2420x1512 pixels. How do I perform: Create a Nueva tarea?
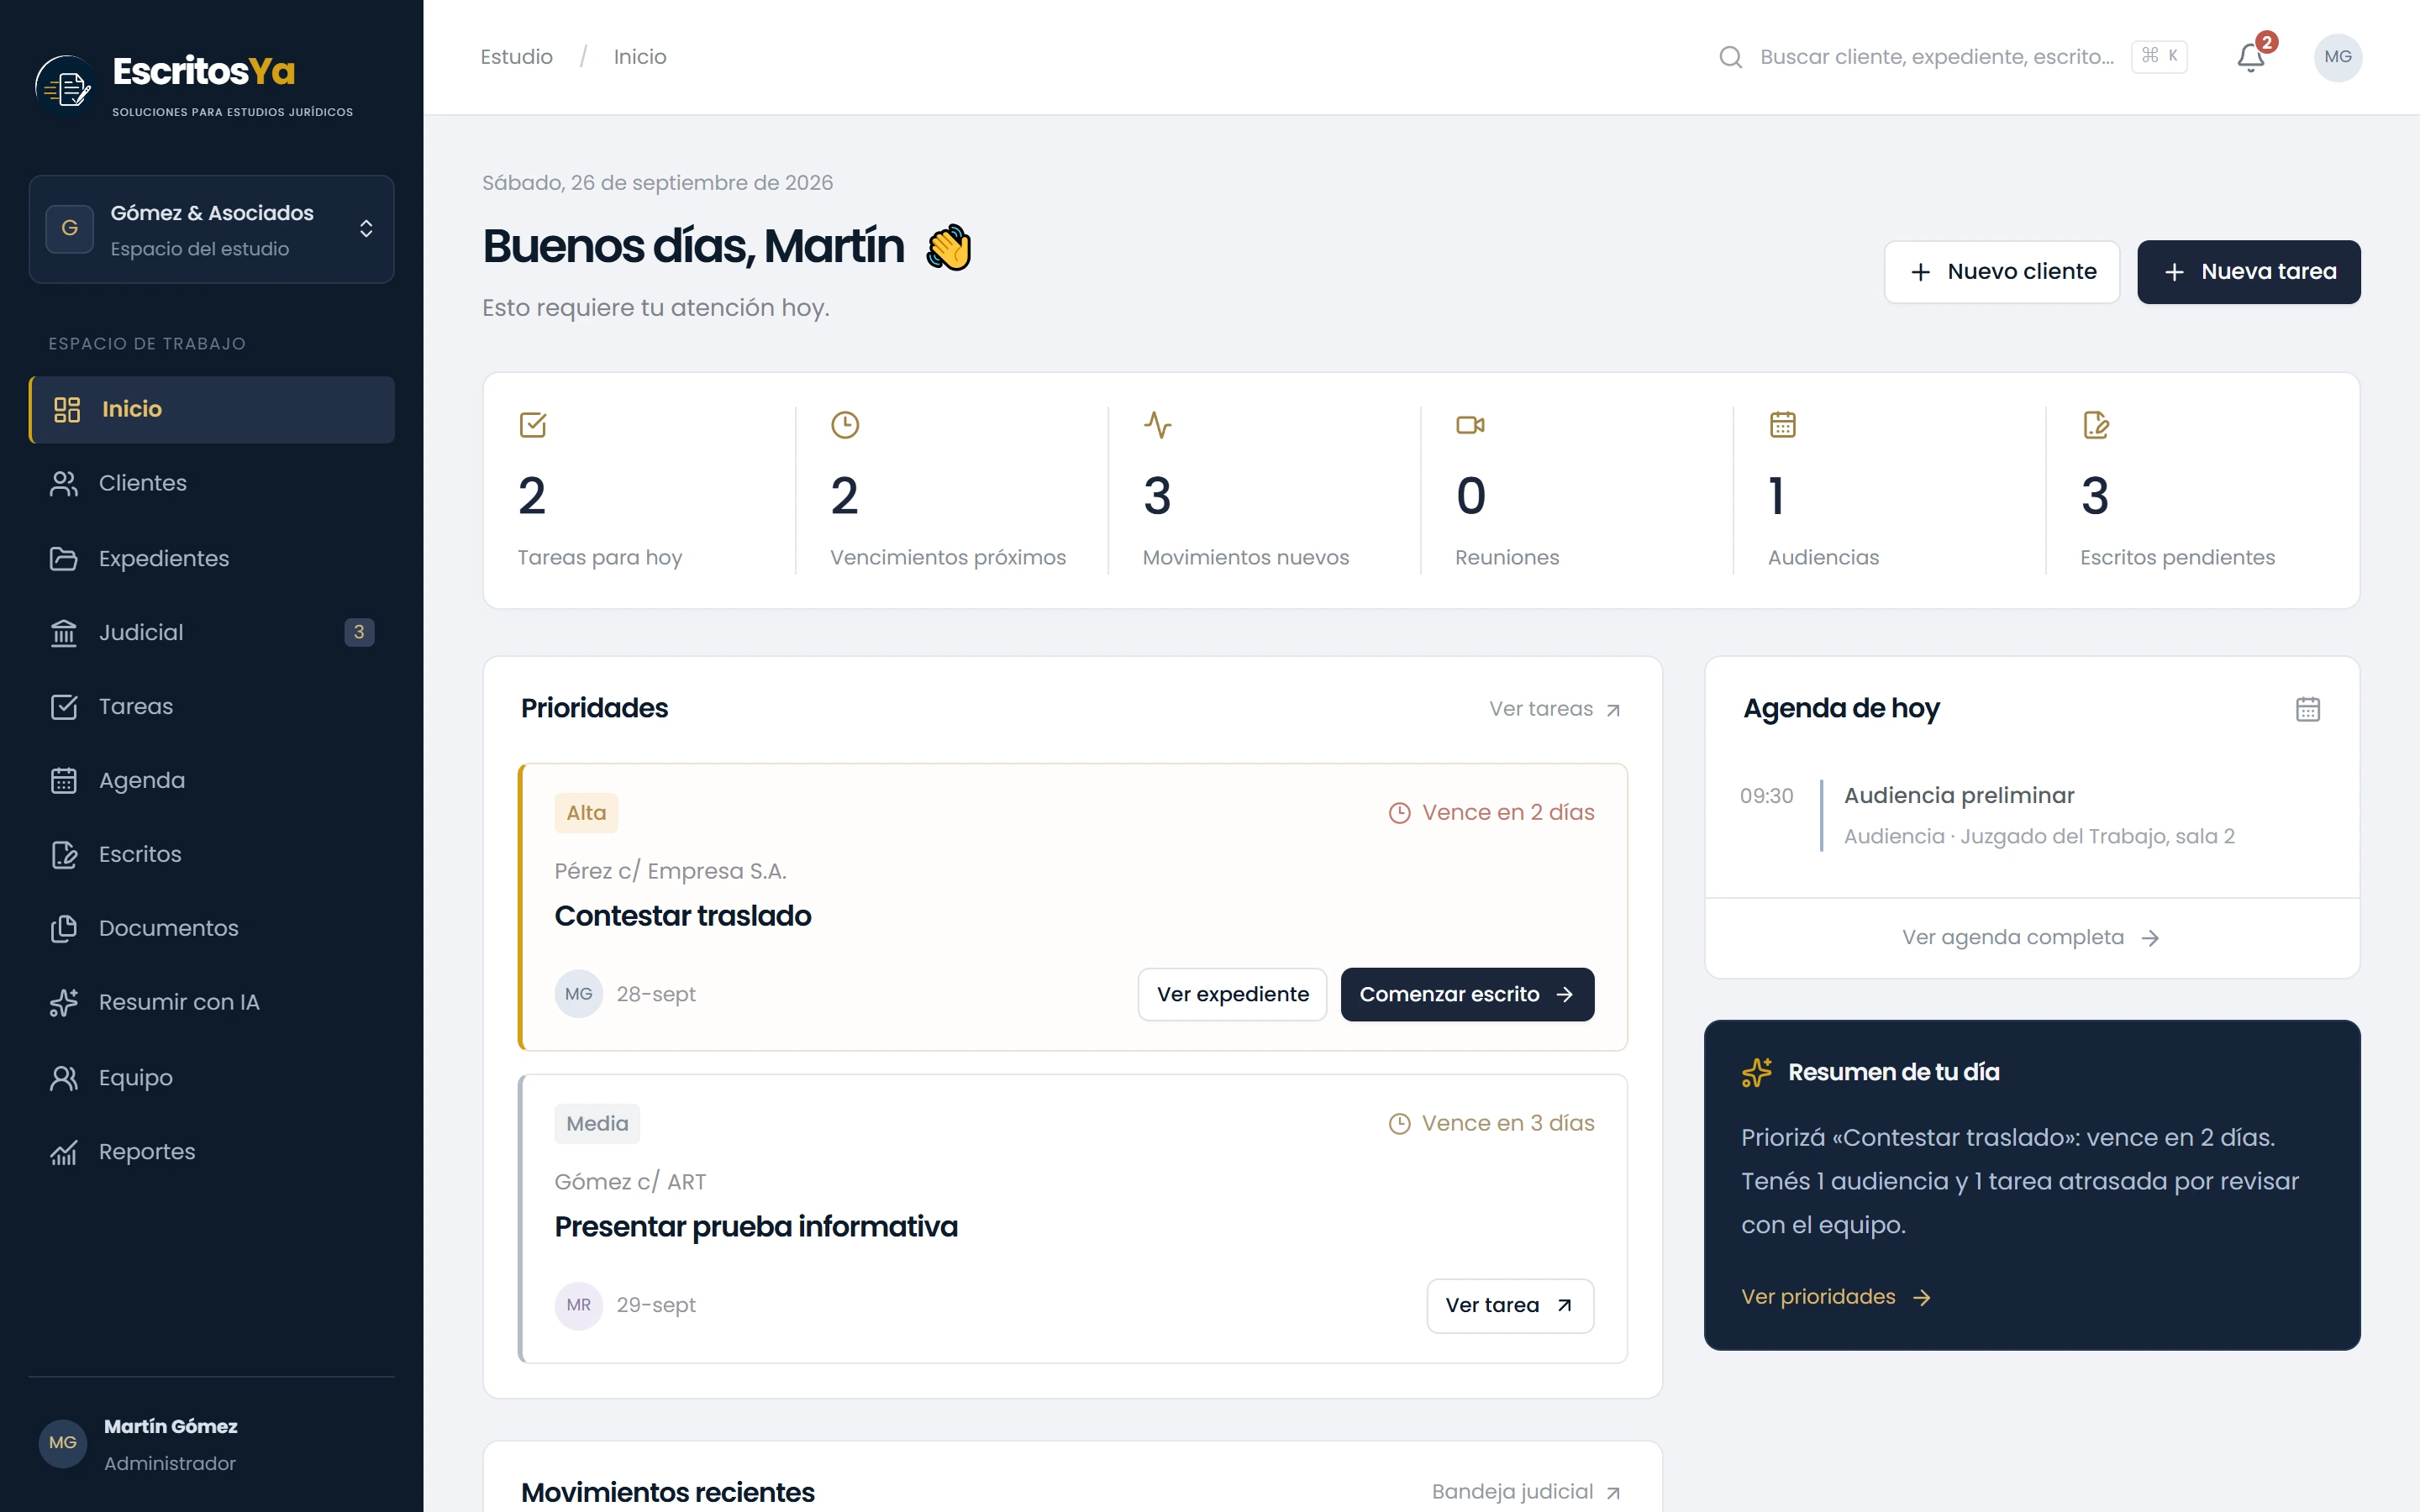[2249, 271]
